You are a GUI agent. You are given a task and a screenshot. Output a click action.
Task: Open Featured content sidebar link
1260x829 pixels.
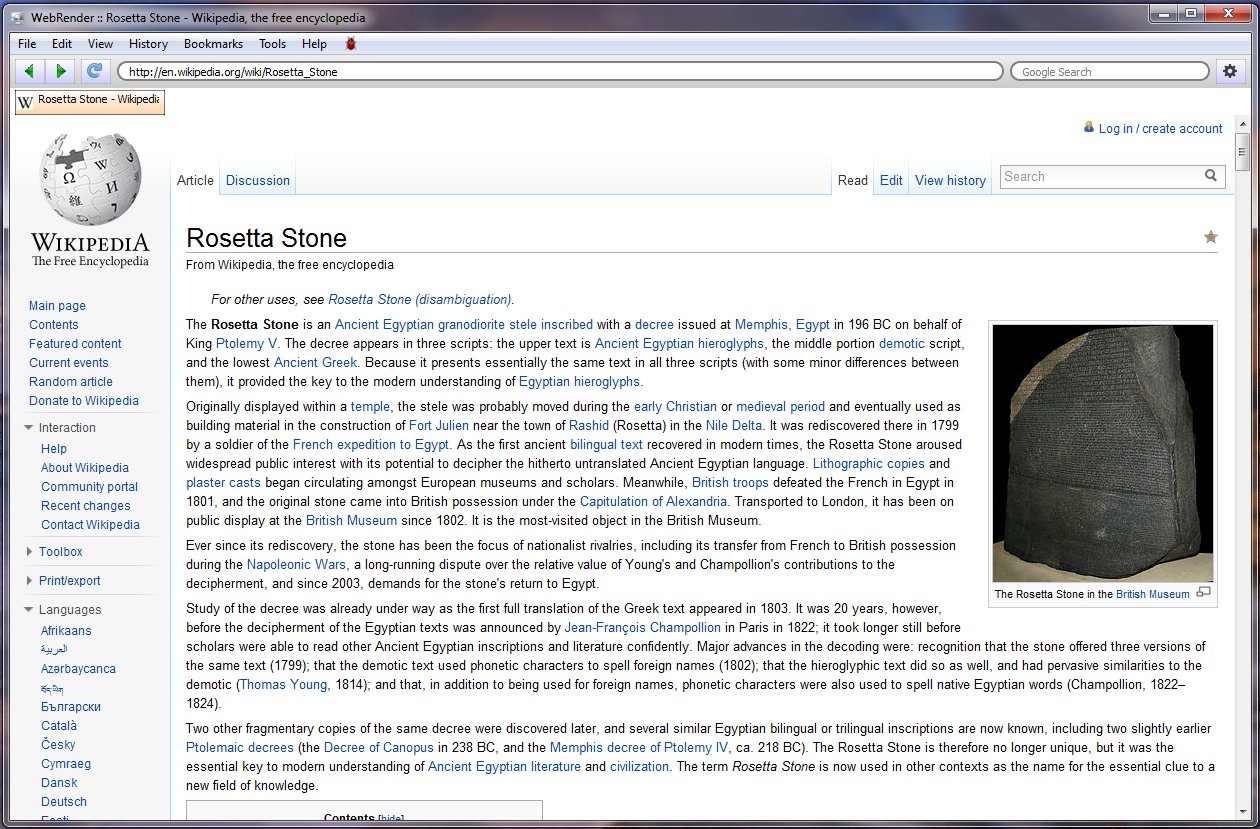75,344
